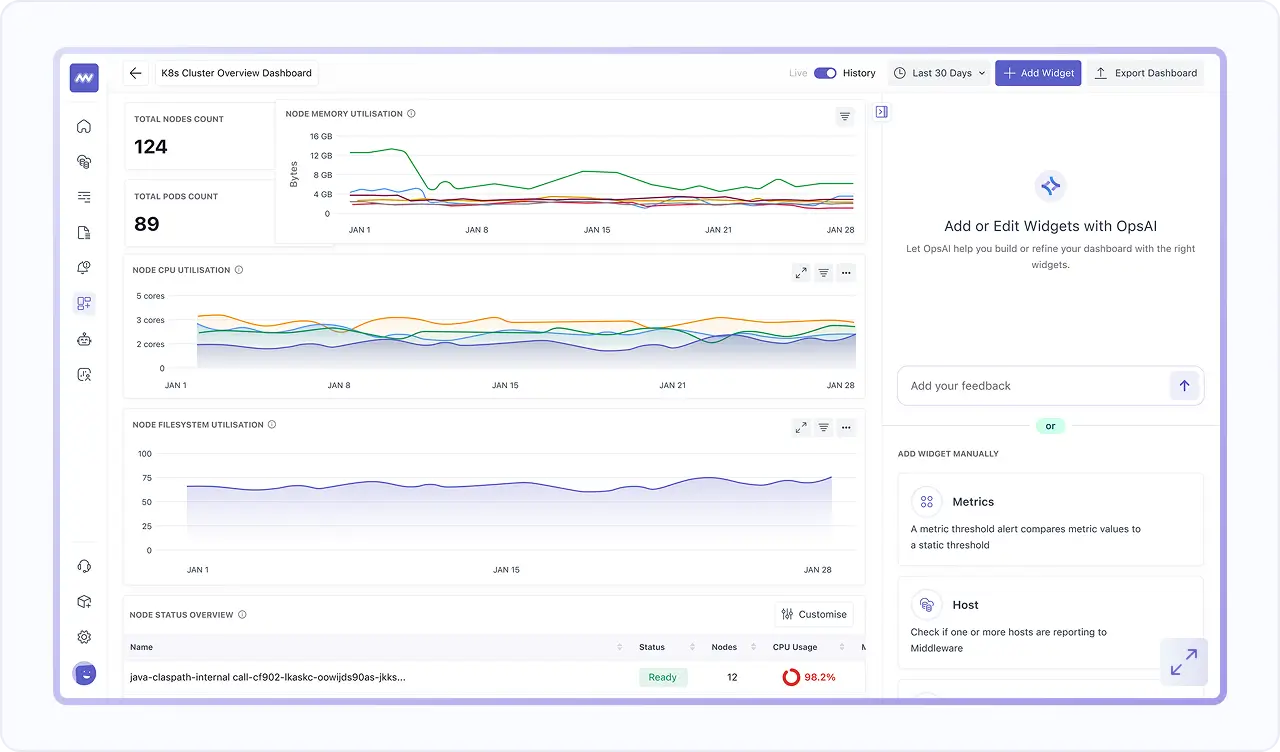Select the dashboards icon in sidebar
The height and width of the screenshot is (752, 1280).
click(84, 303)
